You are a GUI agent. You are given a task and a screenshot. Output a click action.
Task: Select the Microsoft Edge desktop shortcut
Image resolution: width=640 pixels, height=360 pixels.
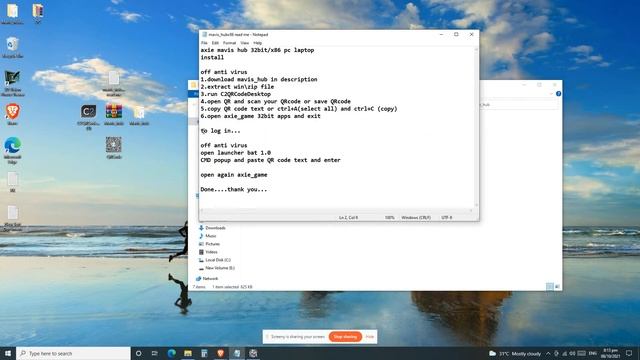pyautogui.click(x=13, y=150)
